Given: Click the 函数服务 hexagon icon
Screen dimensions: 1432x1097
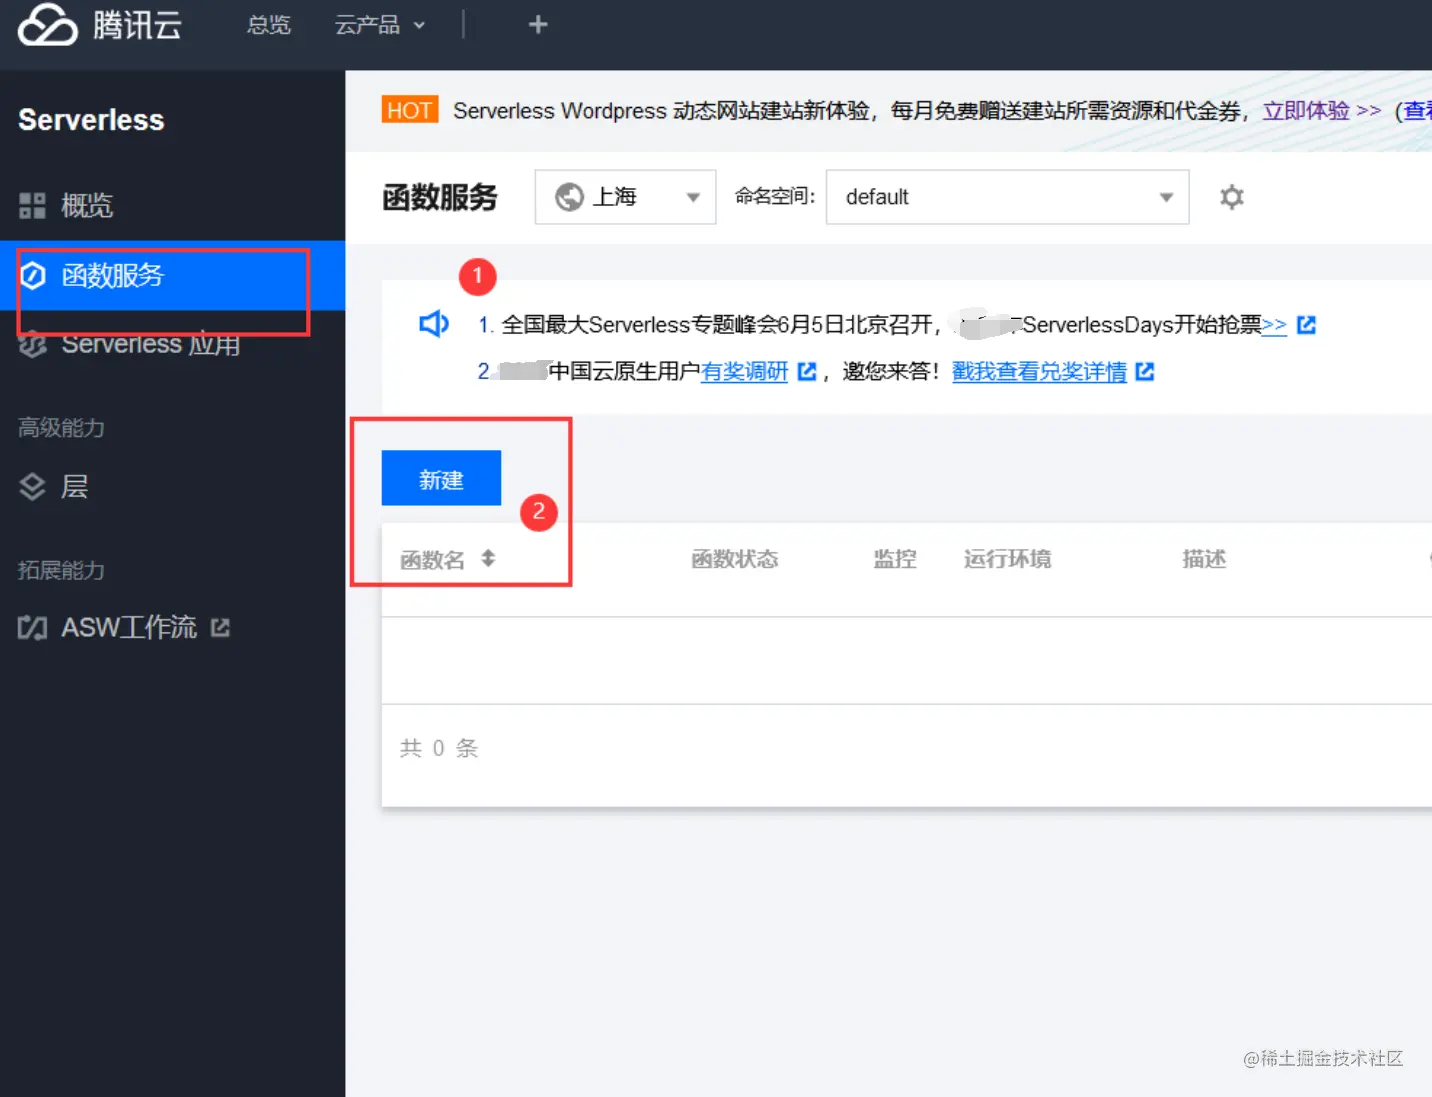Looking at the screenshot, I should [x=33, y=275].
